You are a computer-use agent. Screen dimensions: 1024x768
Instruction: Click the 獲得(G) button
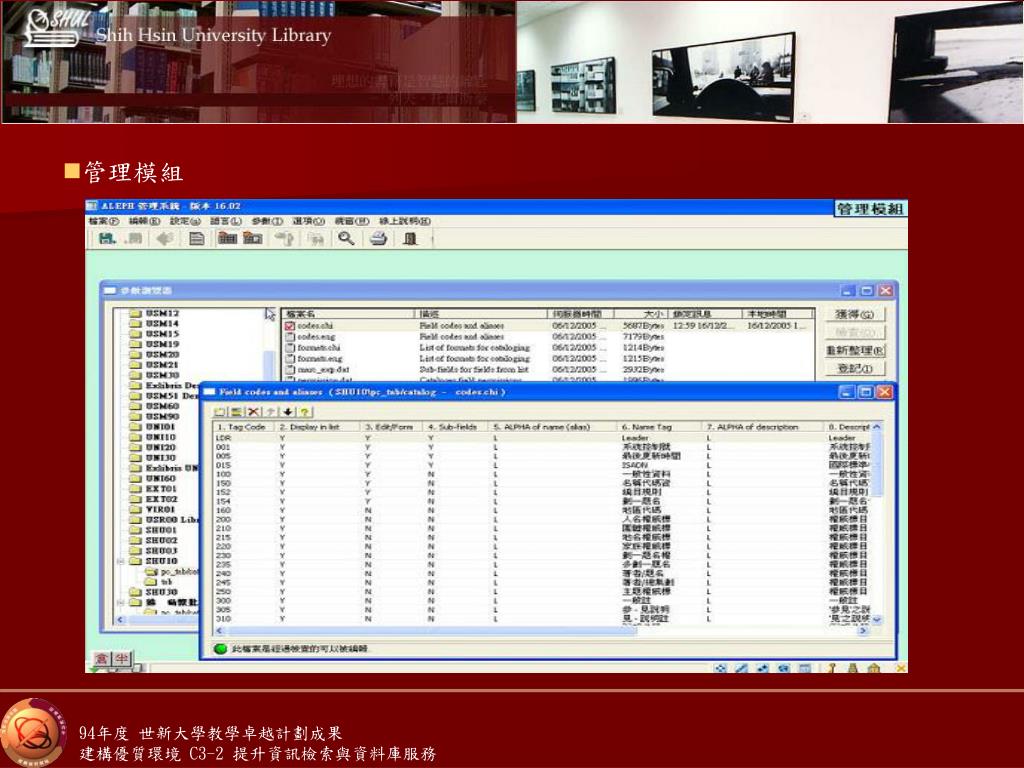click(855, 314)
